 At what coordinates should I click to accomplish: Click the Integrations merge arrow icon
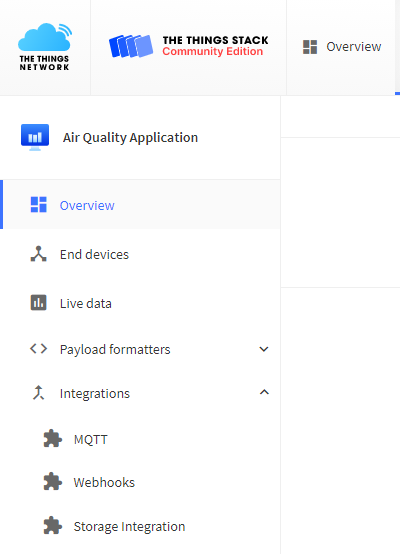(39, 393)
